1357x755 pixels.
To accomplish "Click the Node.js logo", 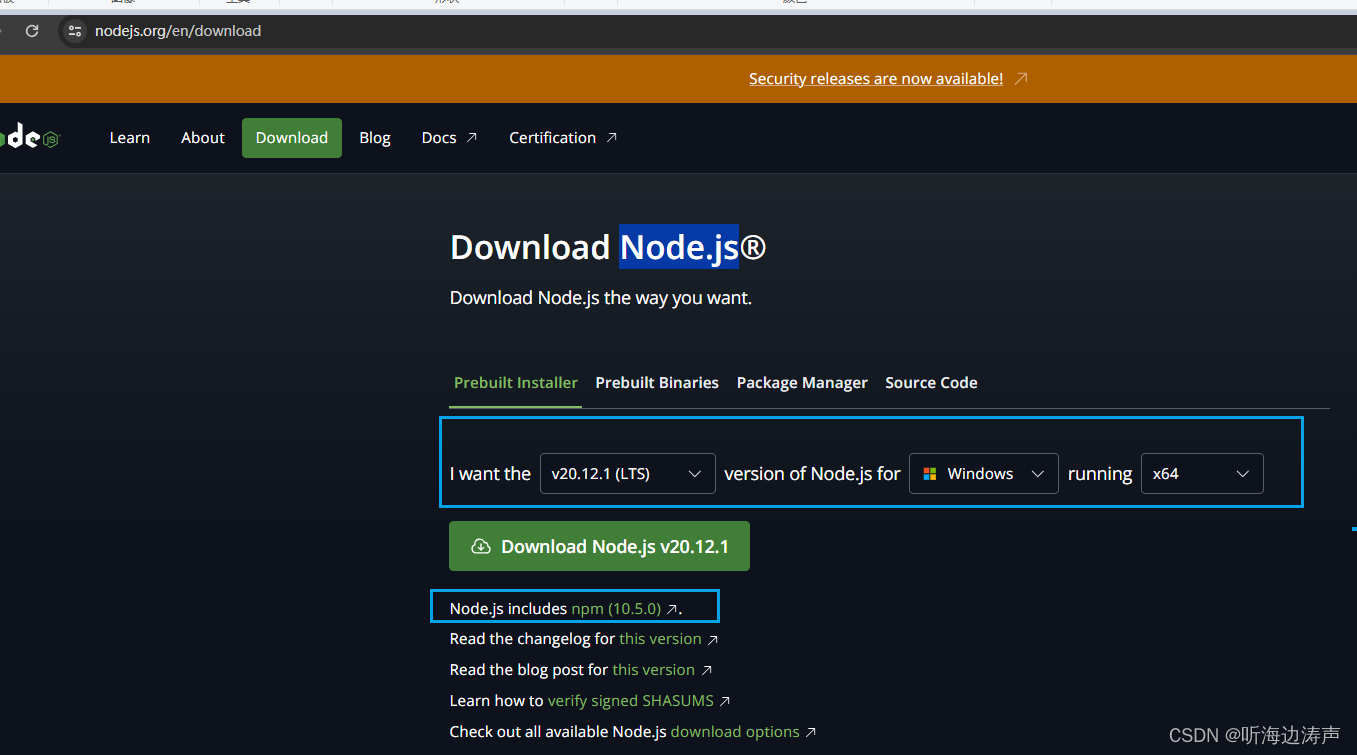I will [x=25, y=137].
